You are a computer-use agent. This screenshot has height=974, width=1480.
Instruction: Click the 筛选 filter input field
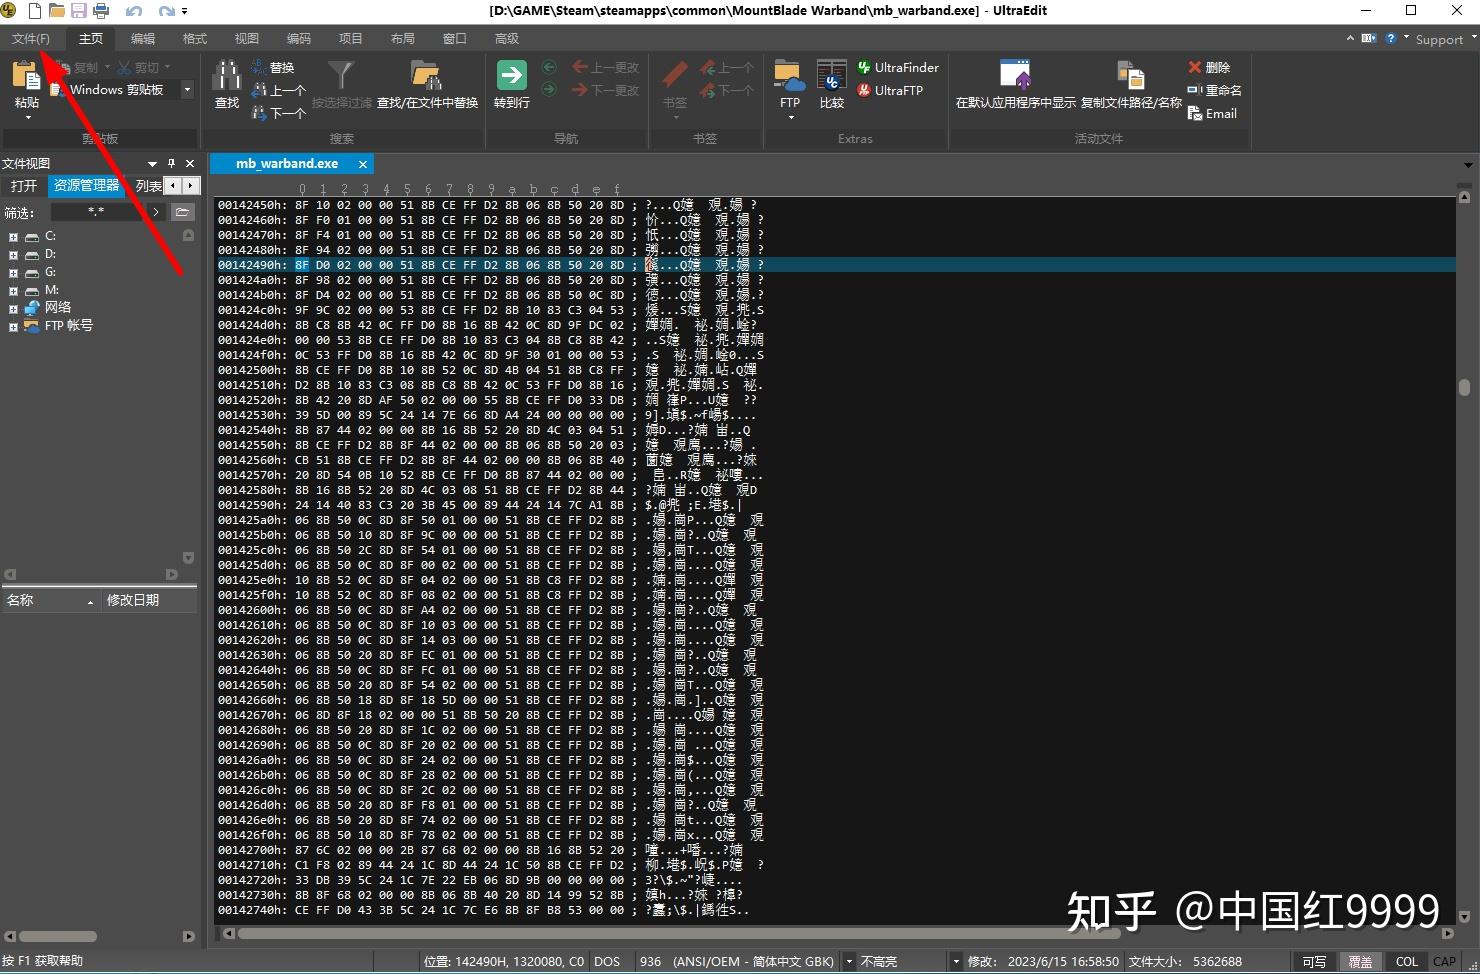[96, 212]
